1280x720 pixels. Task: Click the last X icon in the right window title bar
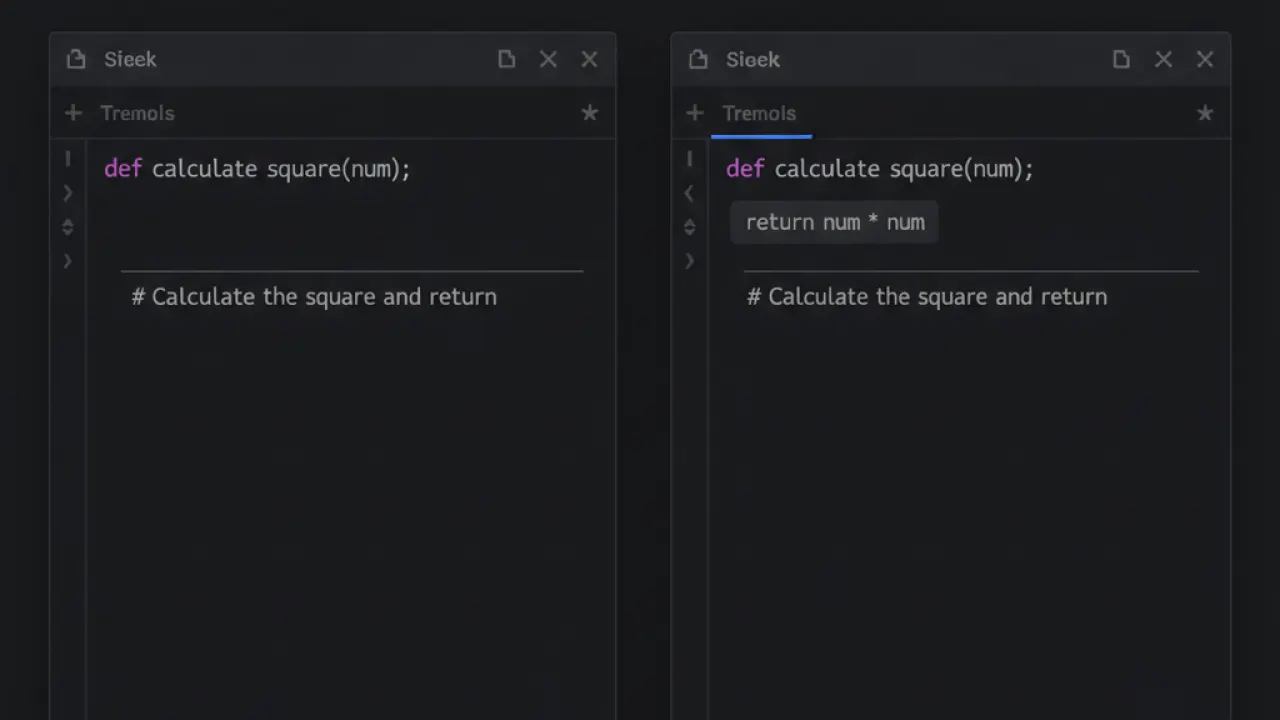(x=1205, y=59)
